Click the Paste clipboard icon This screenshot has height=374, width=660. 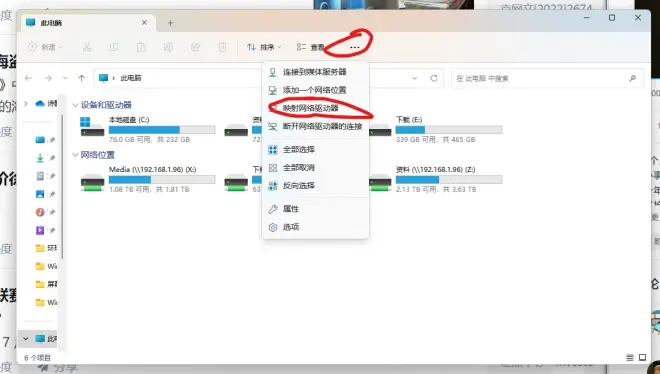[141, 47]
